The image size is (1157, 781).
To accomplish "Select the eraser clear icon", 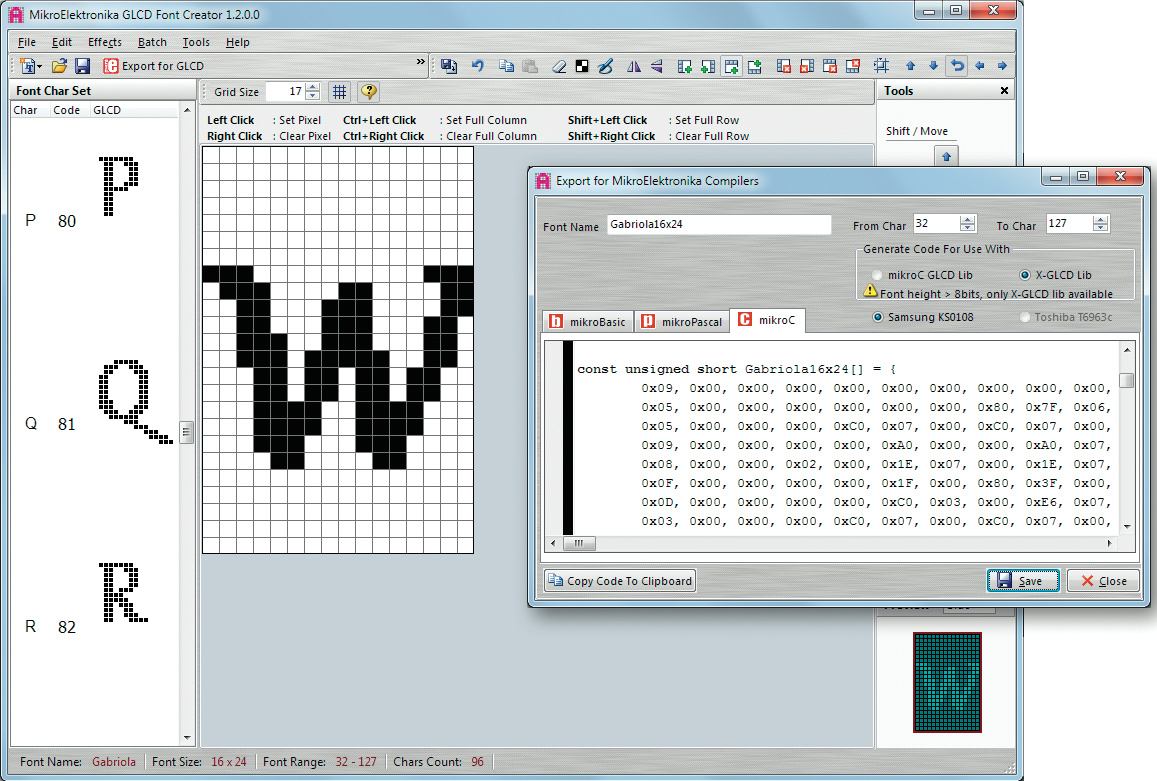I will click(x=559, y=66).
